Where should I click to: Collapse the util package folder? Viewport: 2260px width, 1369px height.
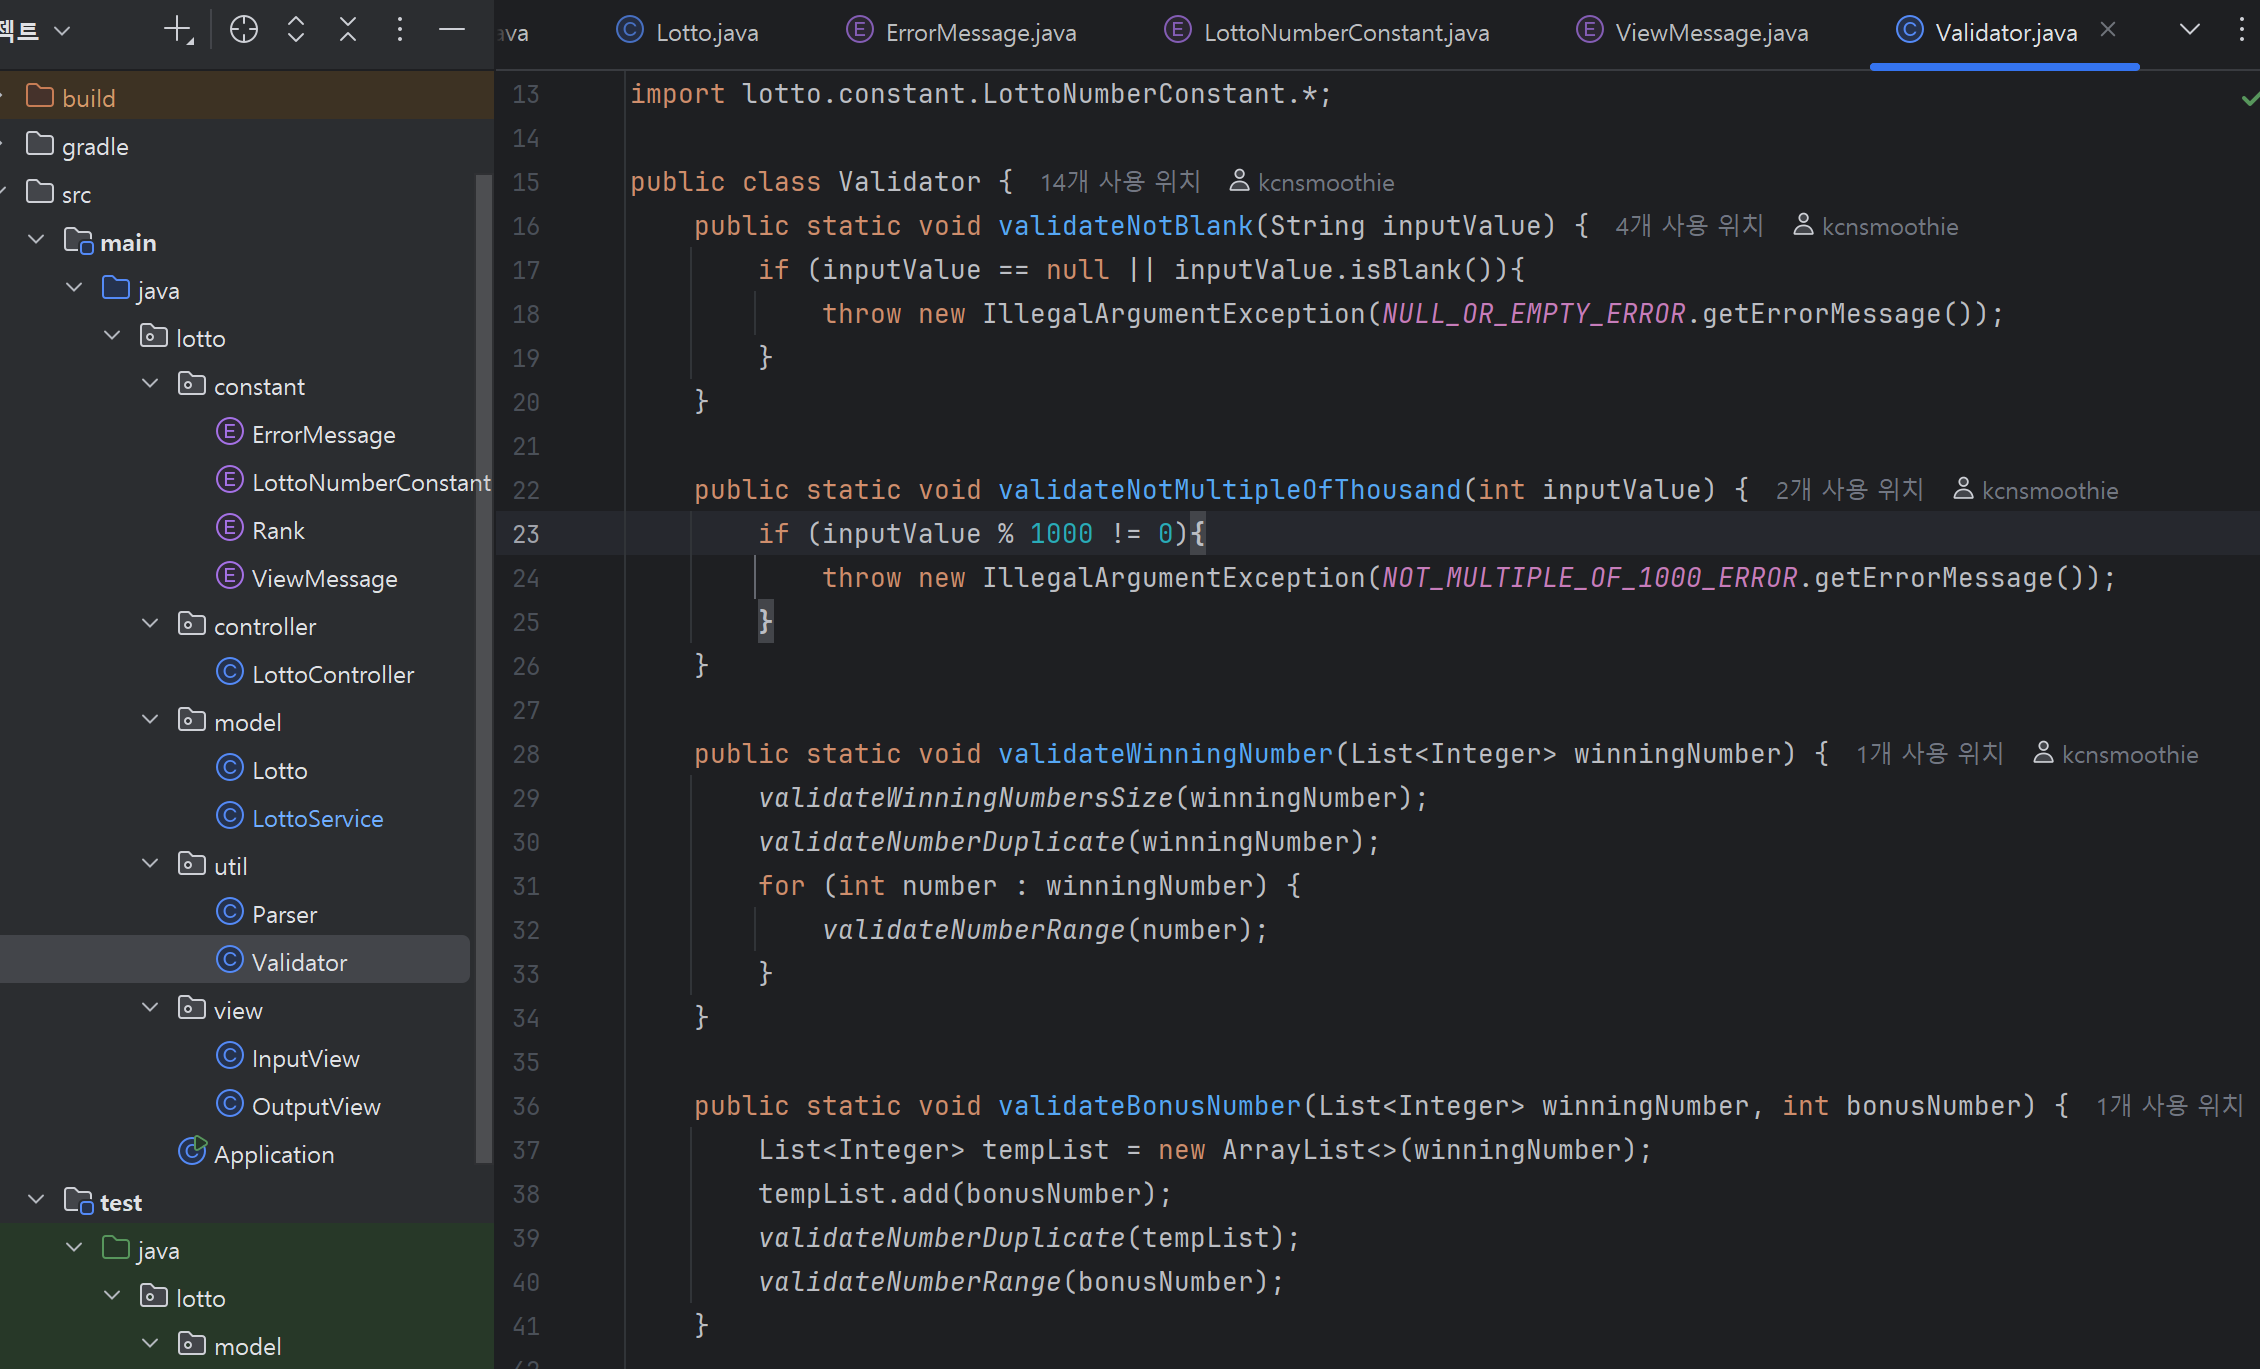point(150,864)
